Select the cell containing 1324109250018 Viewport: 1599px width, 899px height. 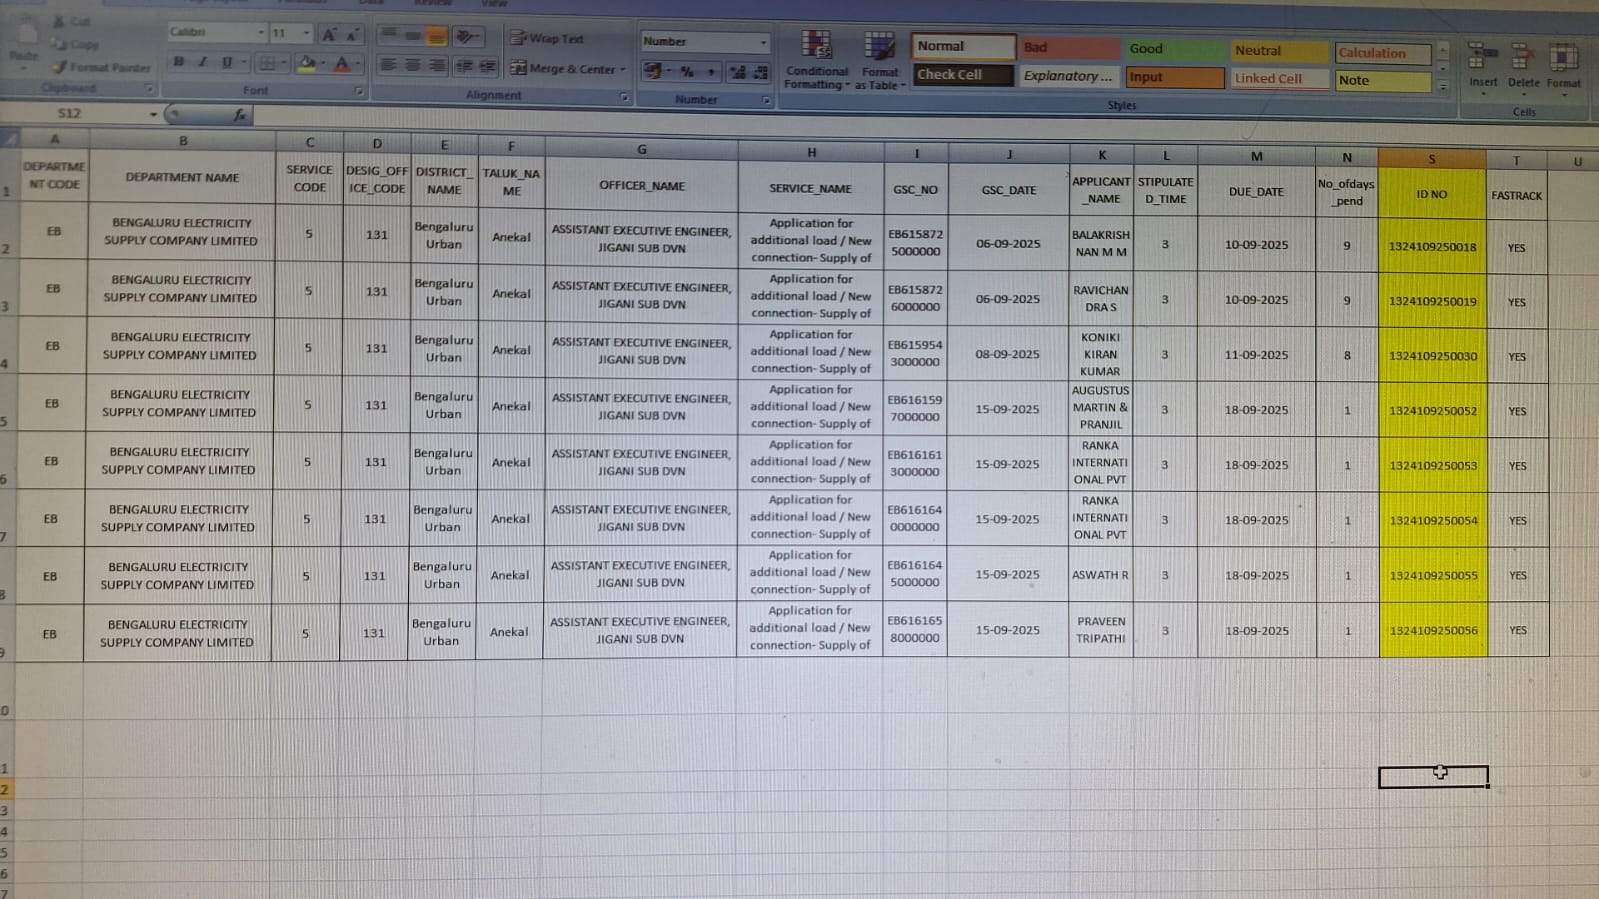point(1432,246)
